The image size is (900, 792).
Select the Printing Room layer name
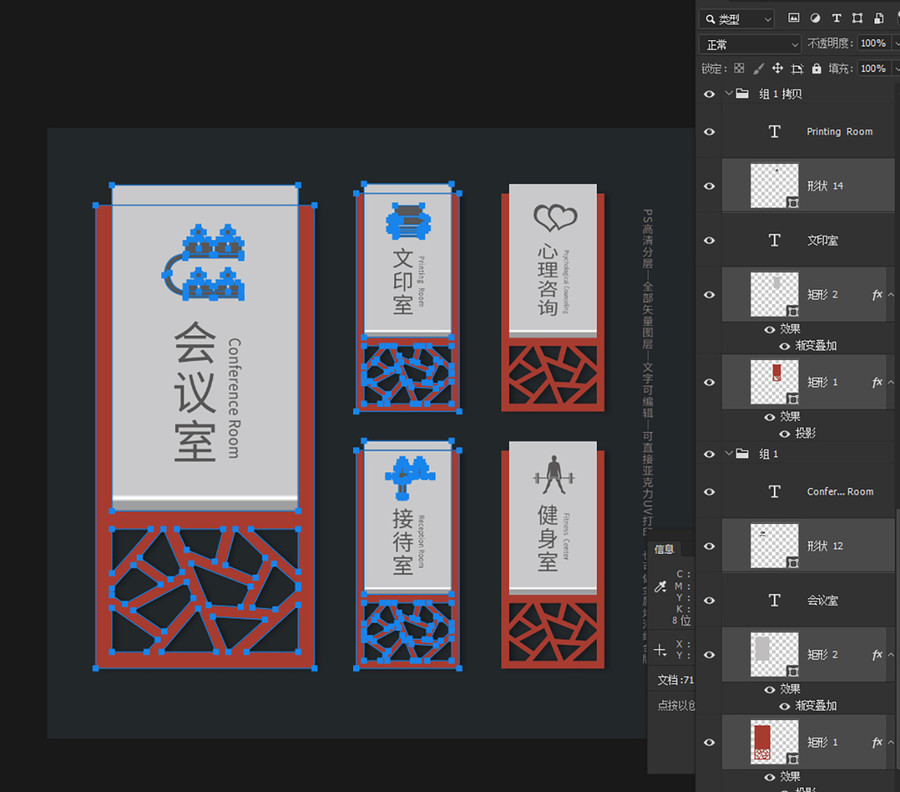click(x=840, y=131)
